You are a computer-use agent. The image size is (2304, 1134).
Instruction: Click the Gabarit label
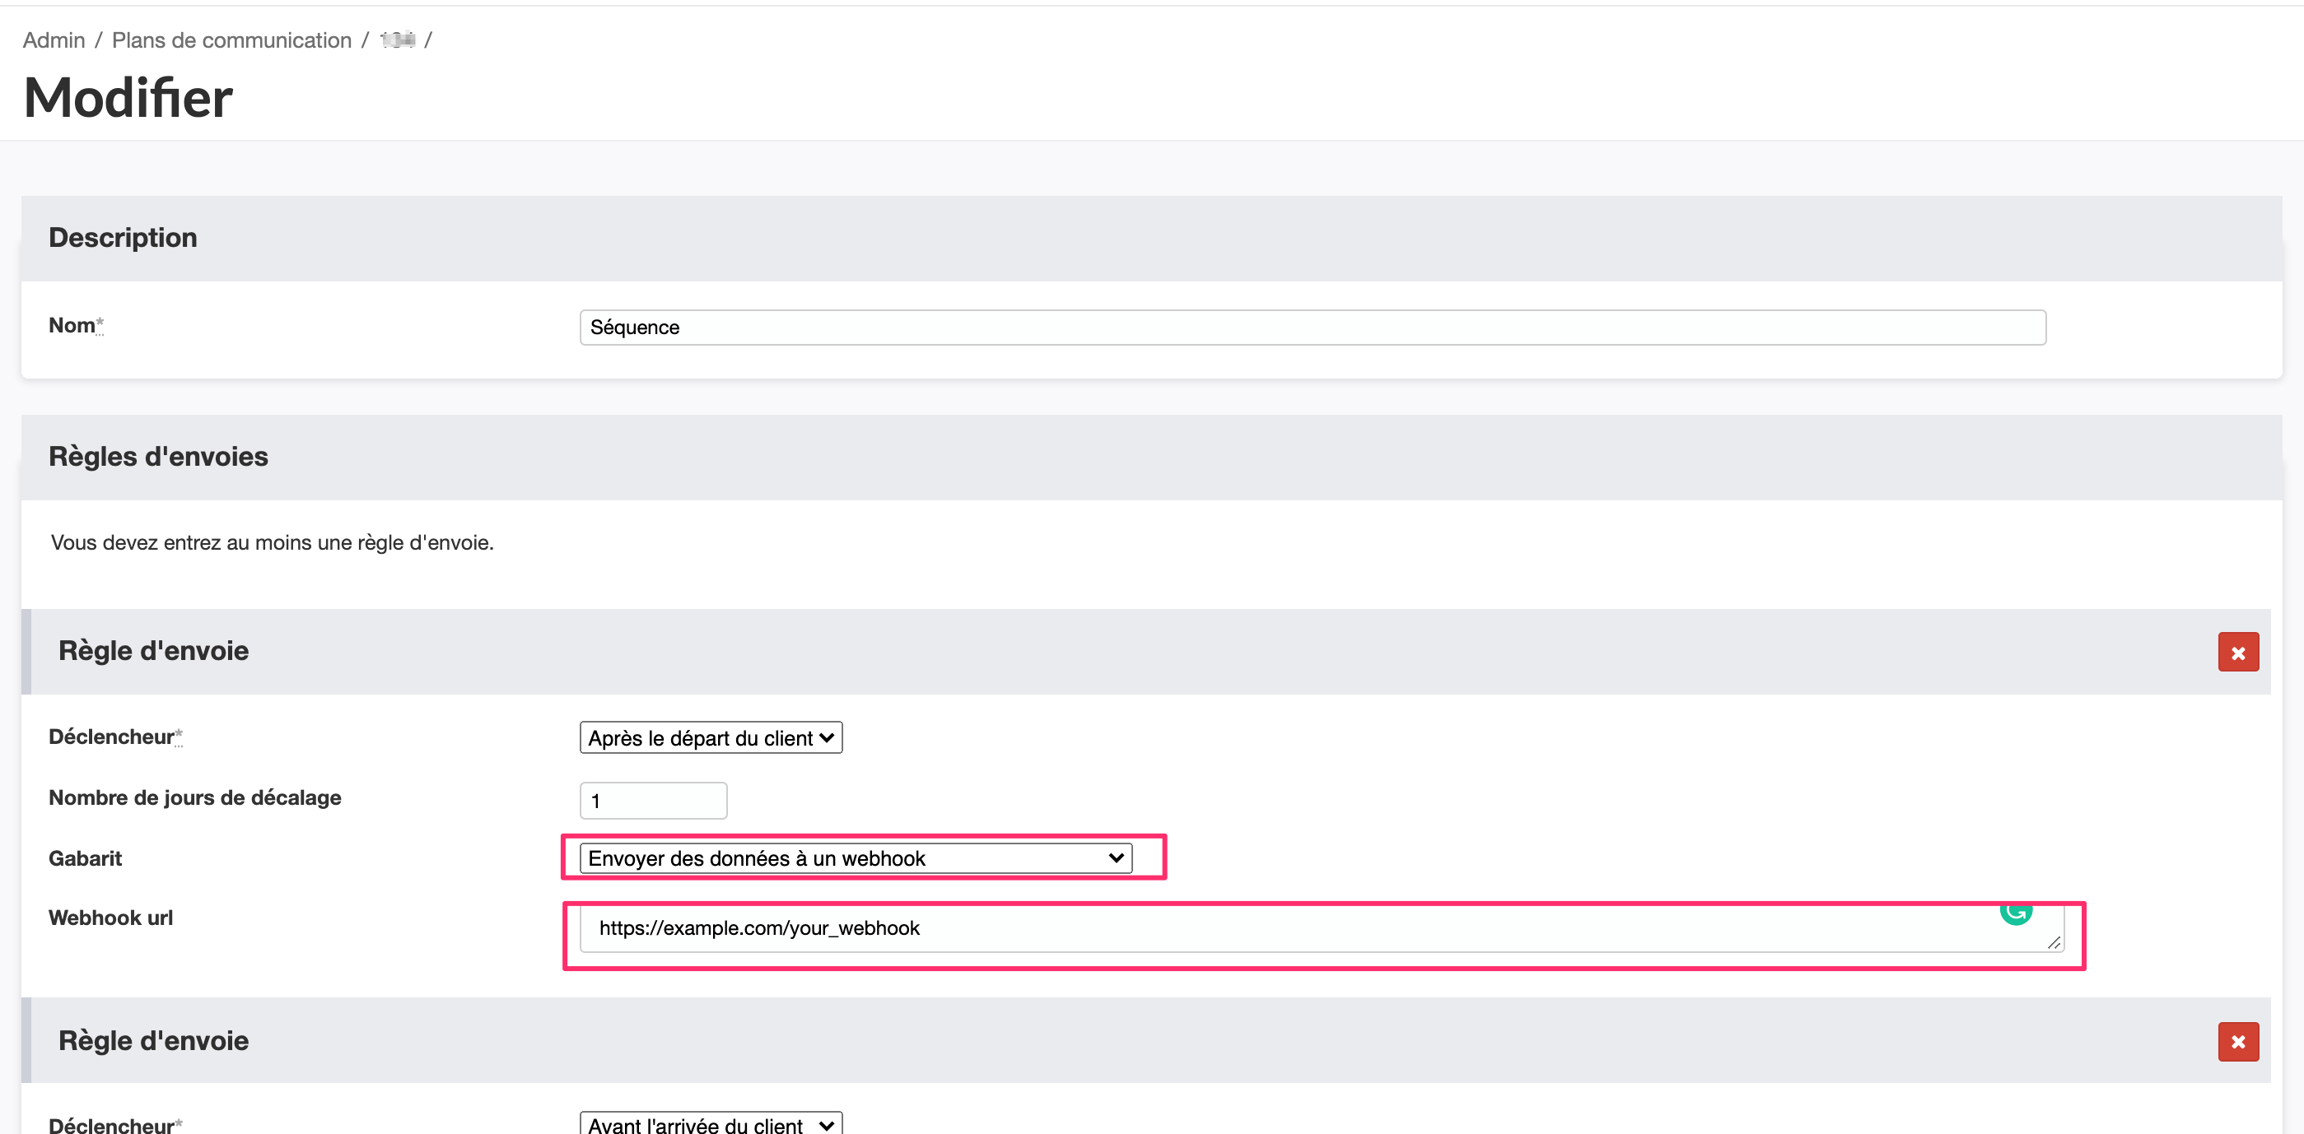coord(85,859)
